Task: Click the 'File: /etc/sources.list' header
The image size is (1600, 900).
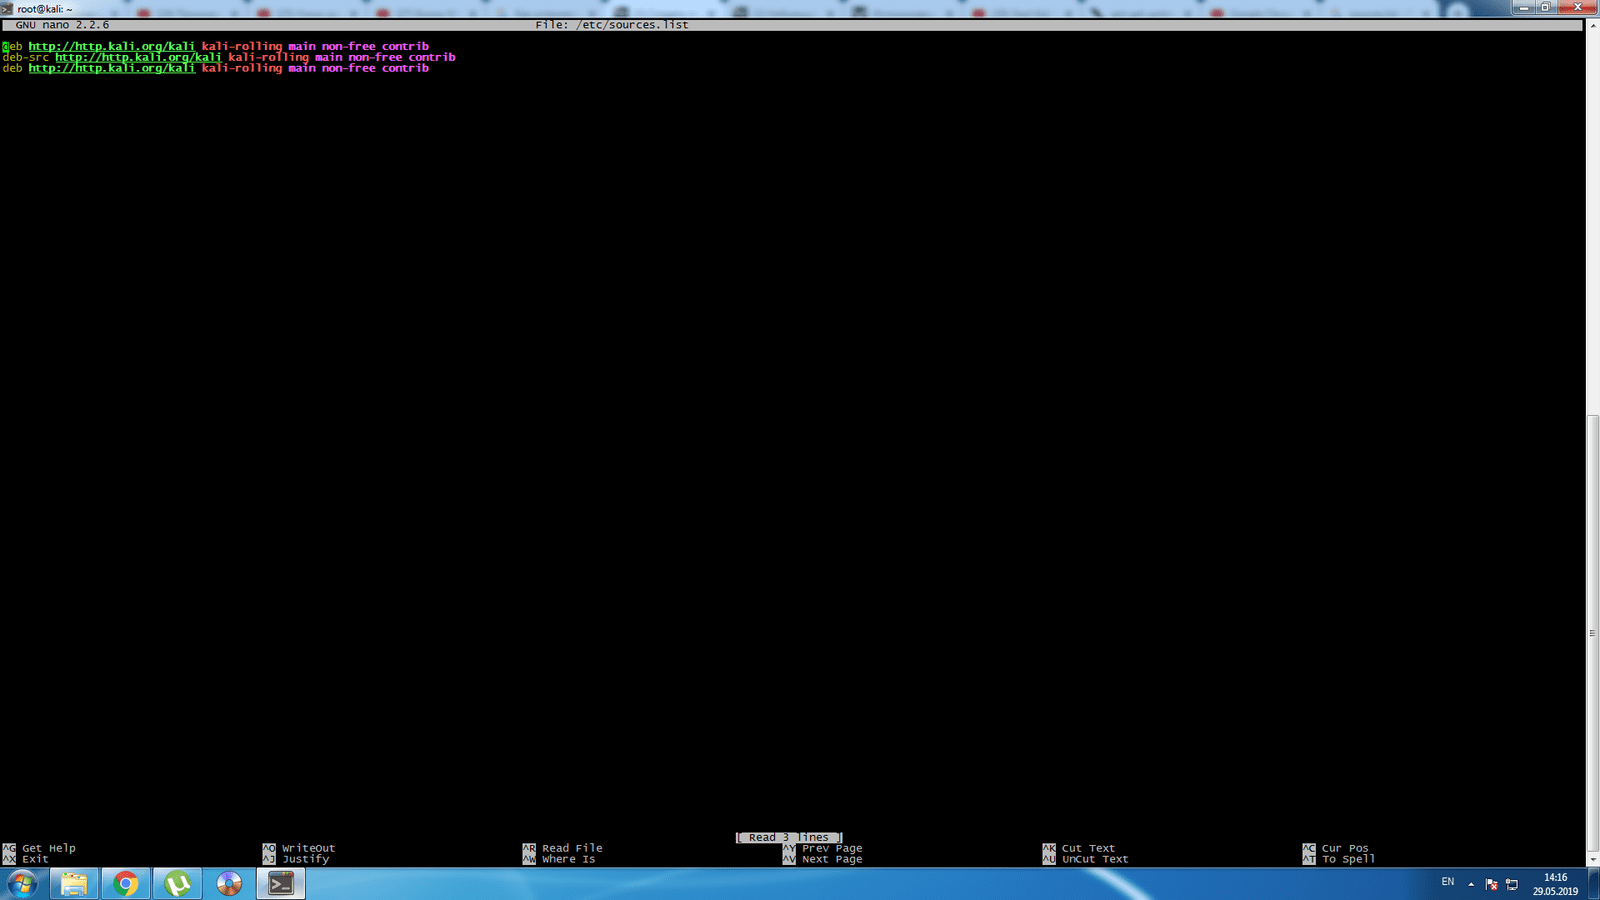Action: [x=612, y=25]
